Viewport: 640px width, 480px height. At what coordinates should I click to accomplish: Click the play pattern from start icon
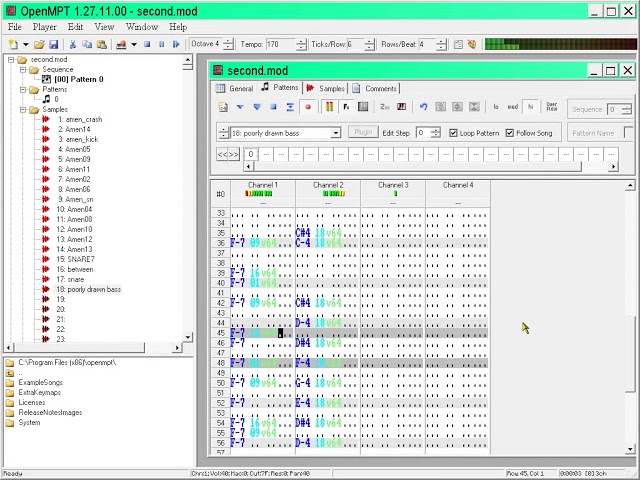(x=257, y=107)
